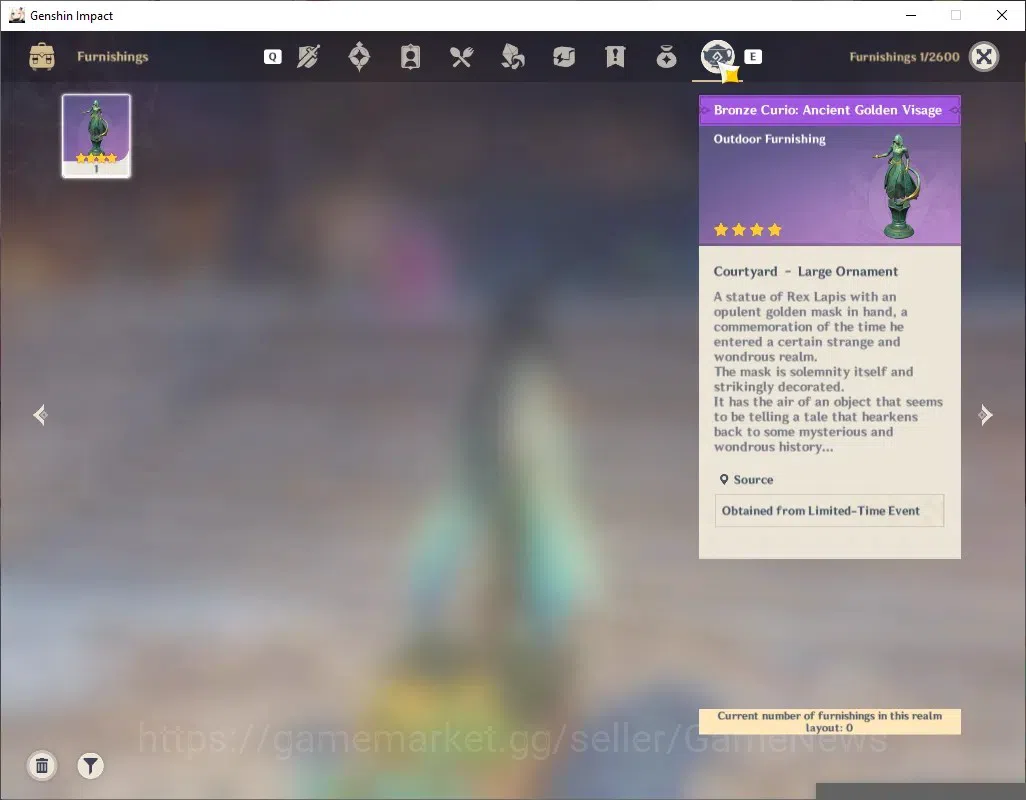
Task: Open the Gadgets inventory tab
Action: [x=564, y=57]
